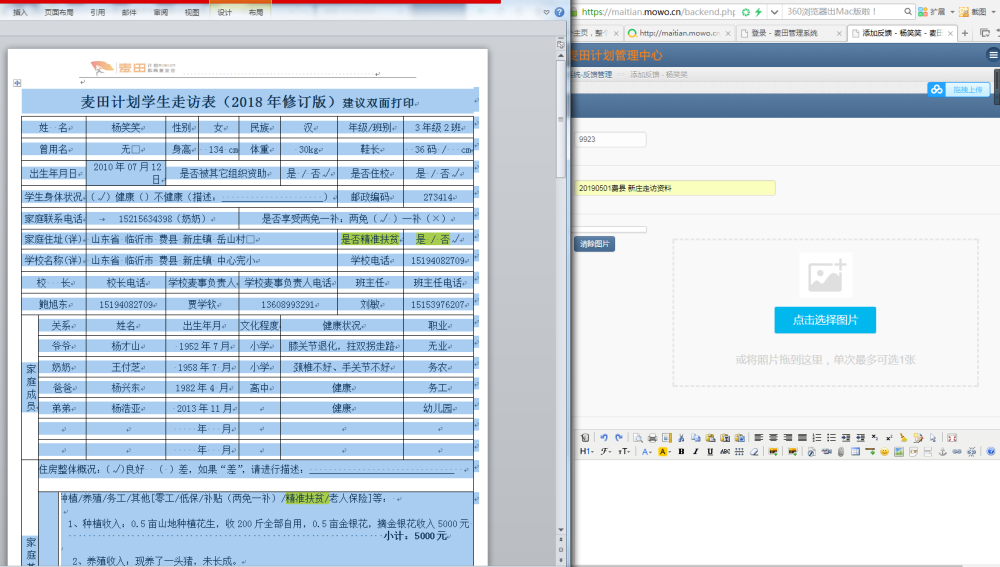This screenshot has width=1000, height=567.
Task: Toggle HTML source view in the editor
Action: [585, 438]
